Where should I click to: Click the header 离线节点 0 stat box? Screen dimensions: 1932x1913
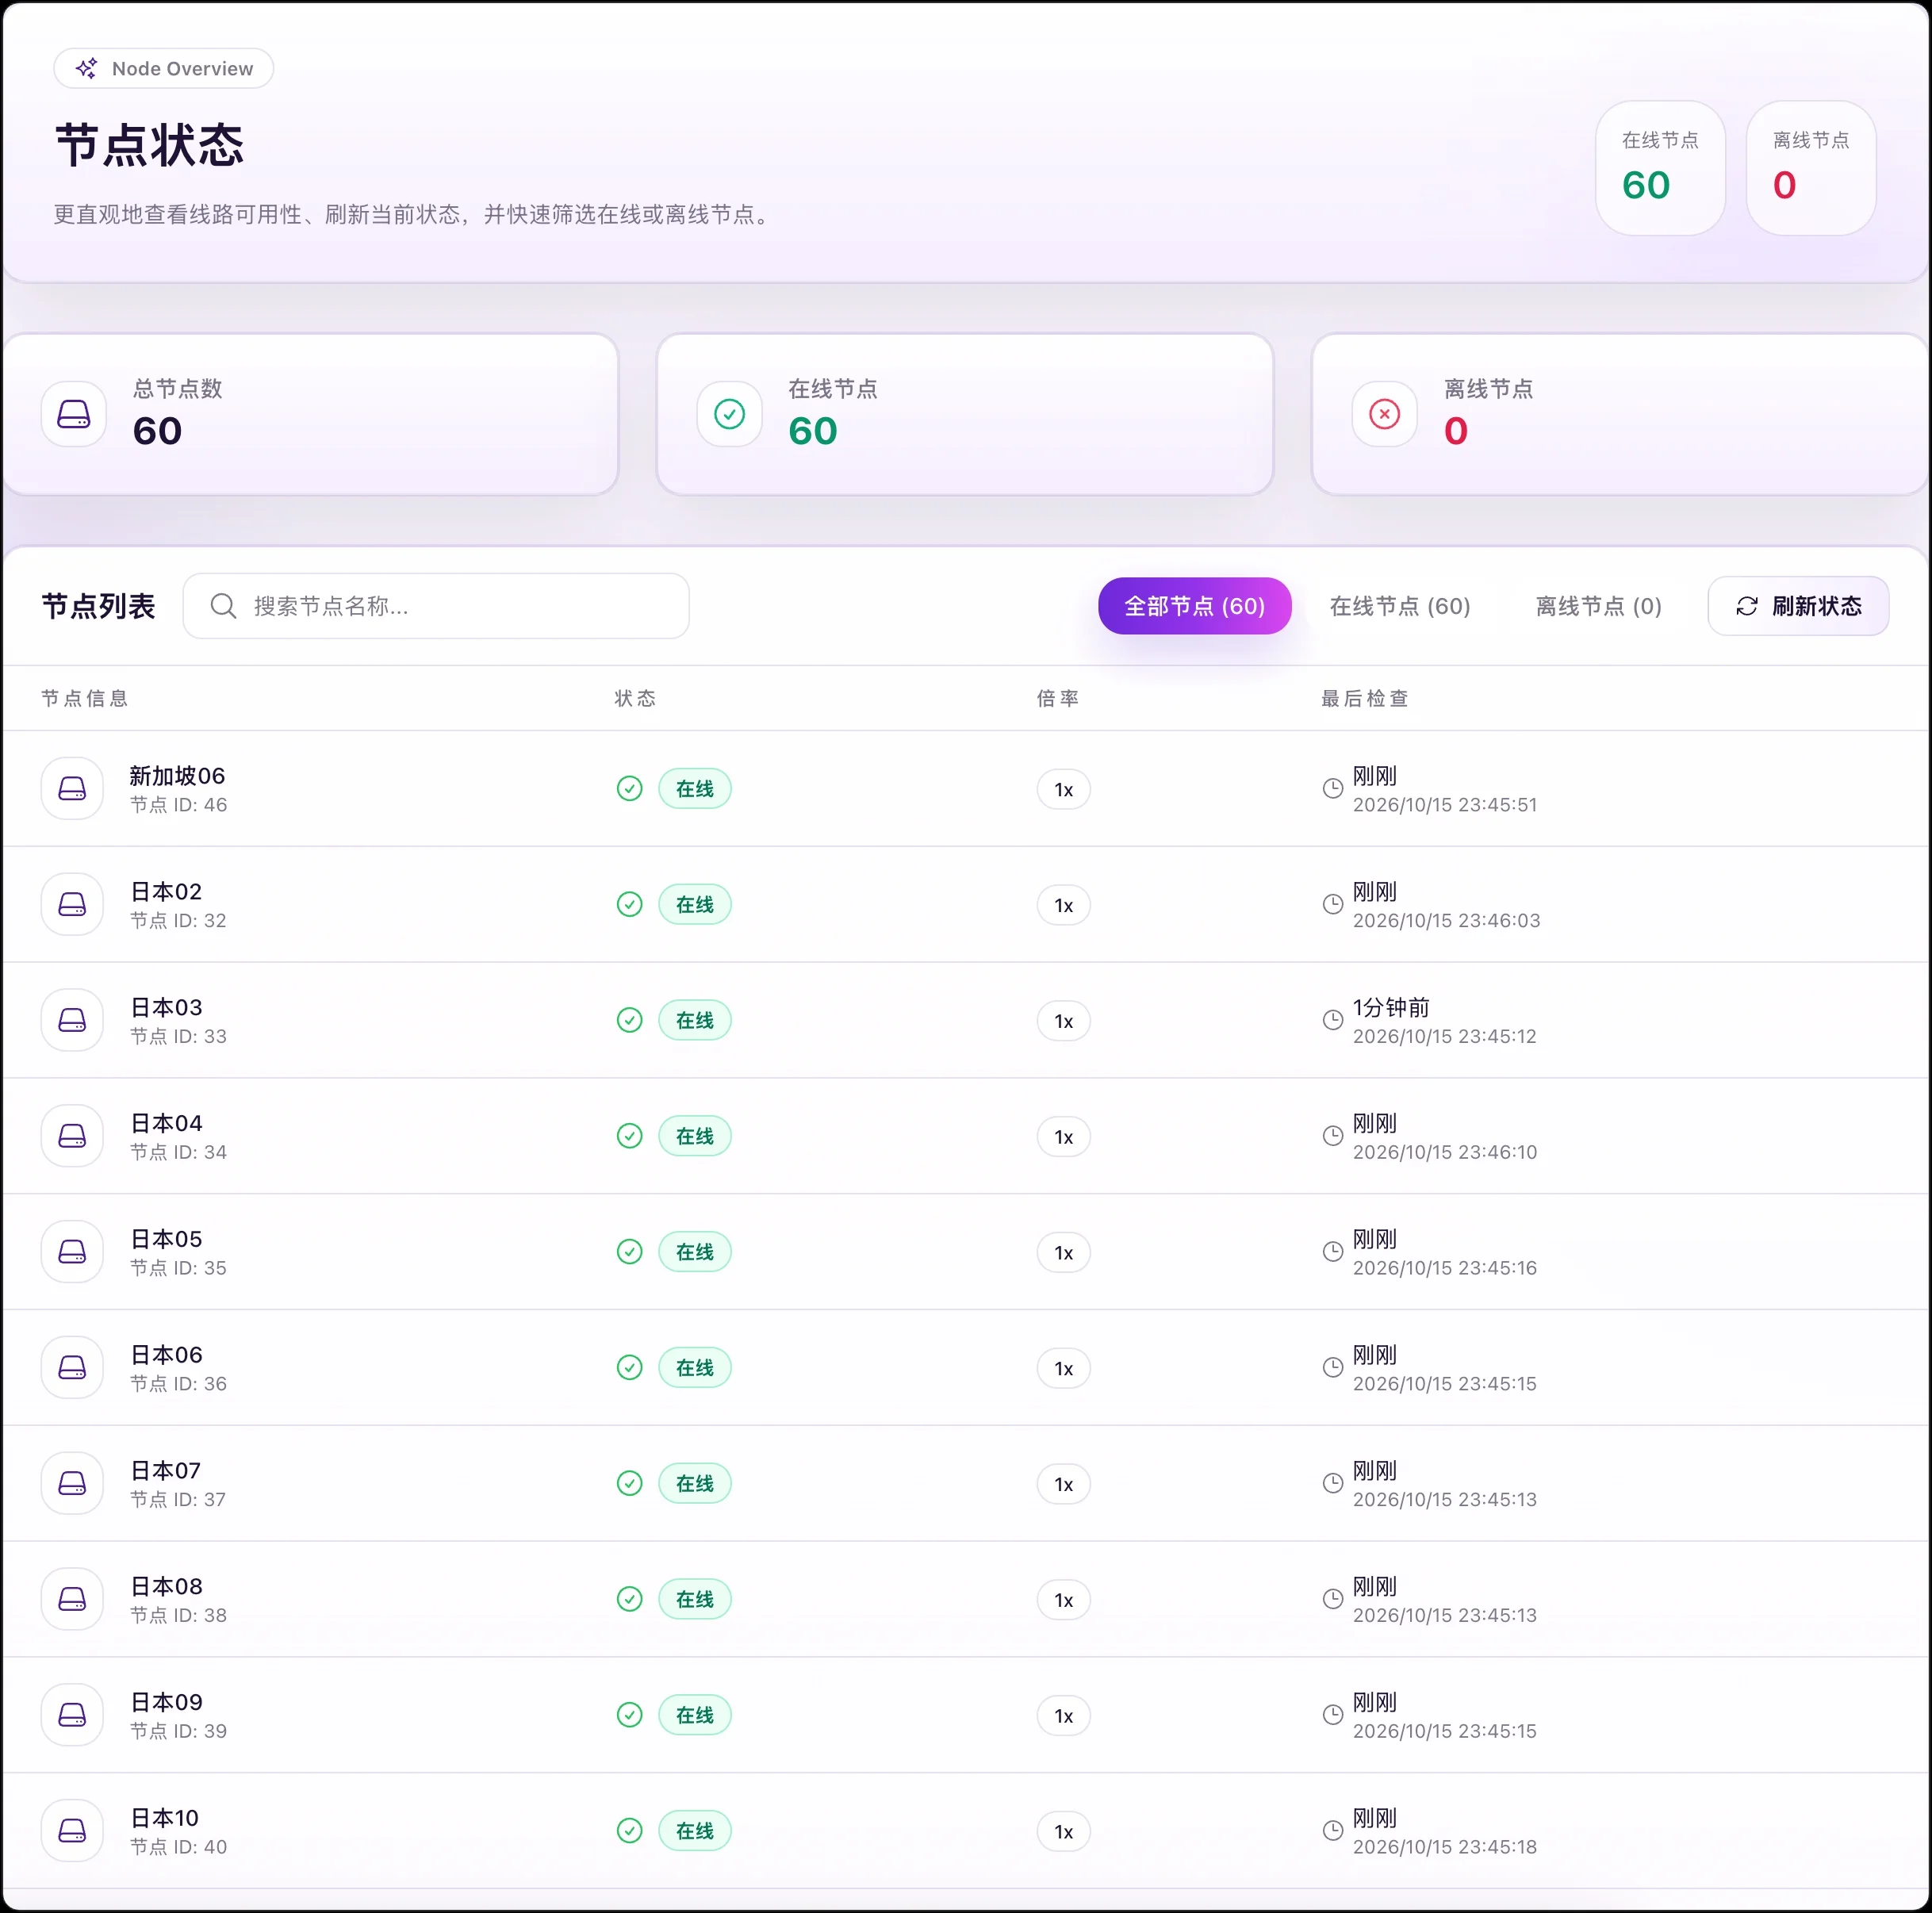[x=1811, y=168]
